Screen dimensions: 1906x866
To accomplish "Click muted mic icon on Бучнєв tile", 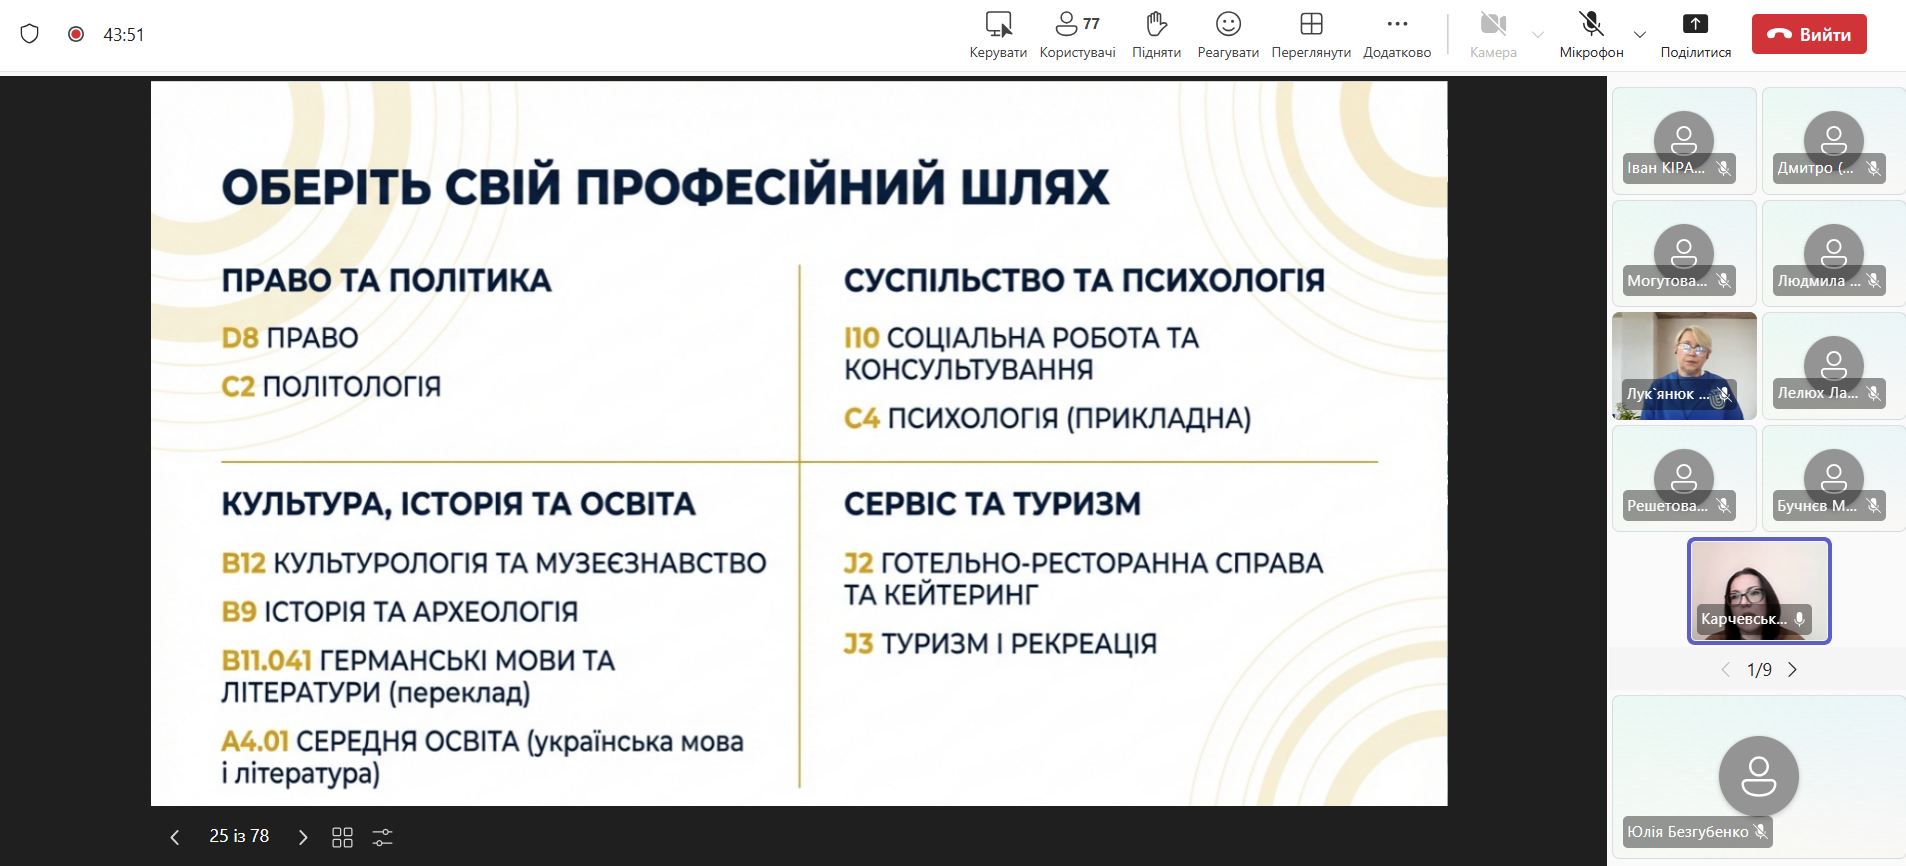I will (1874, 506).
